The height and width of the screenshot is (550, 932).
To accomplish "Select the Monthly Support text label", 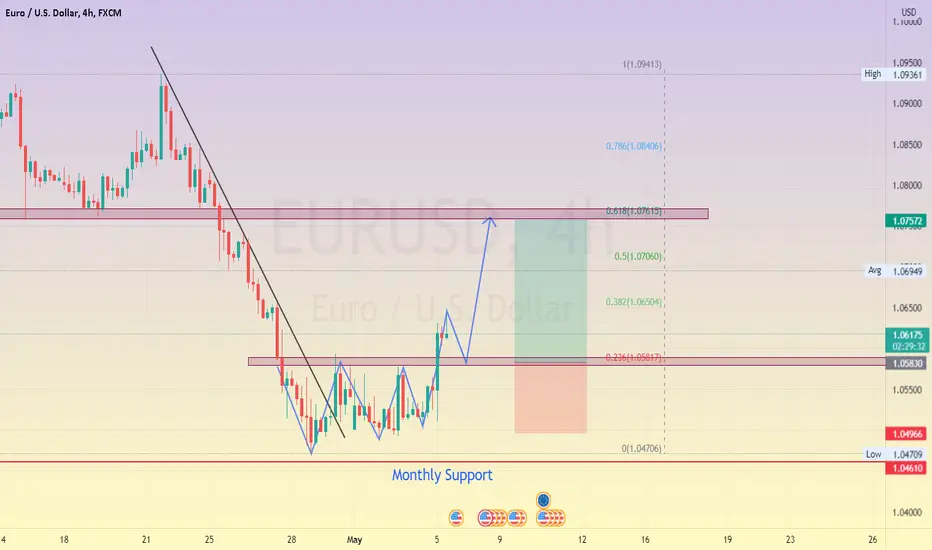I will (442, 475).
